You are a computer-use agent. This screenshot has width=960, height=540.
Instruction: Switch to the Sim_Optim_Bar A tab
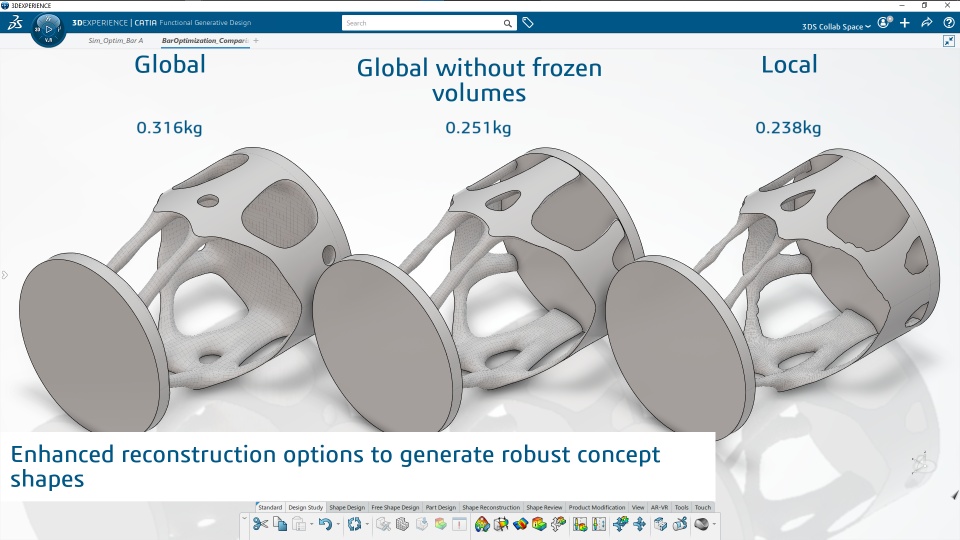pos(116,40)
